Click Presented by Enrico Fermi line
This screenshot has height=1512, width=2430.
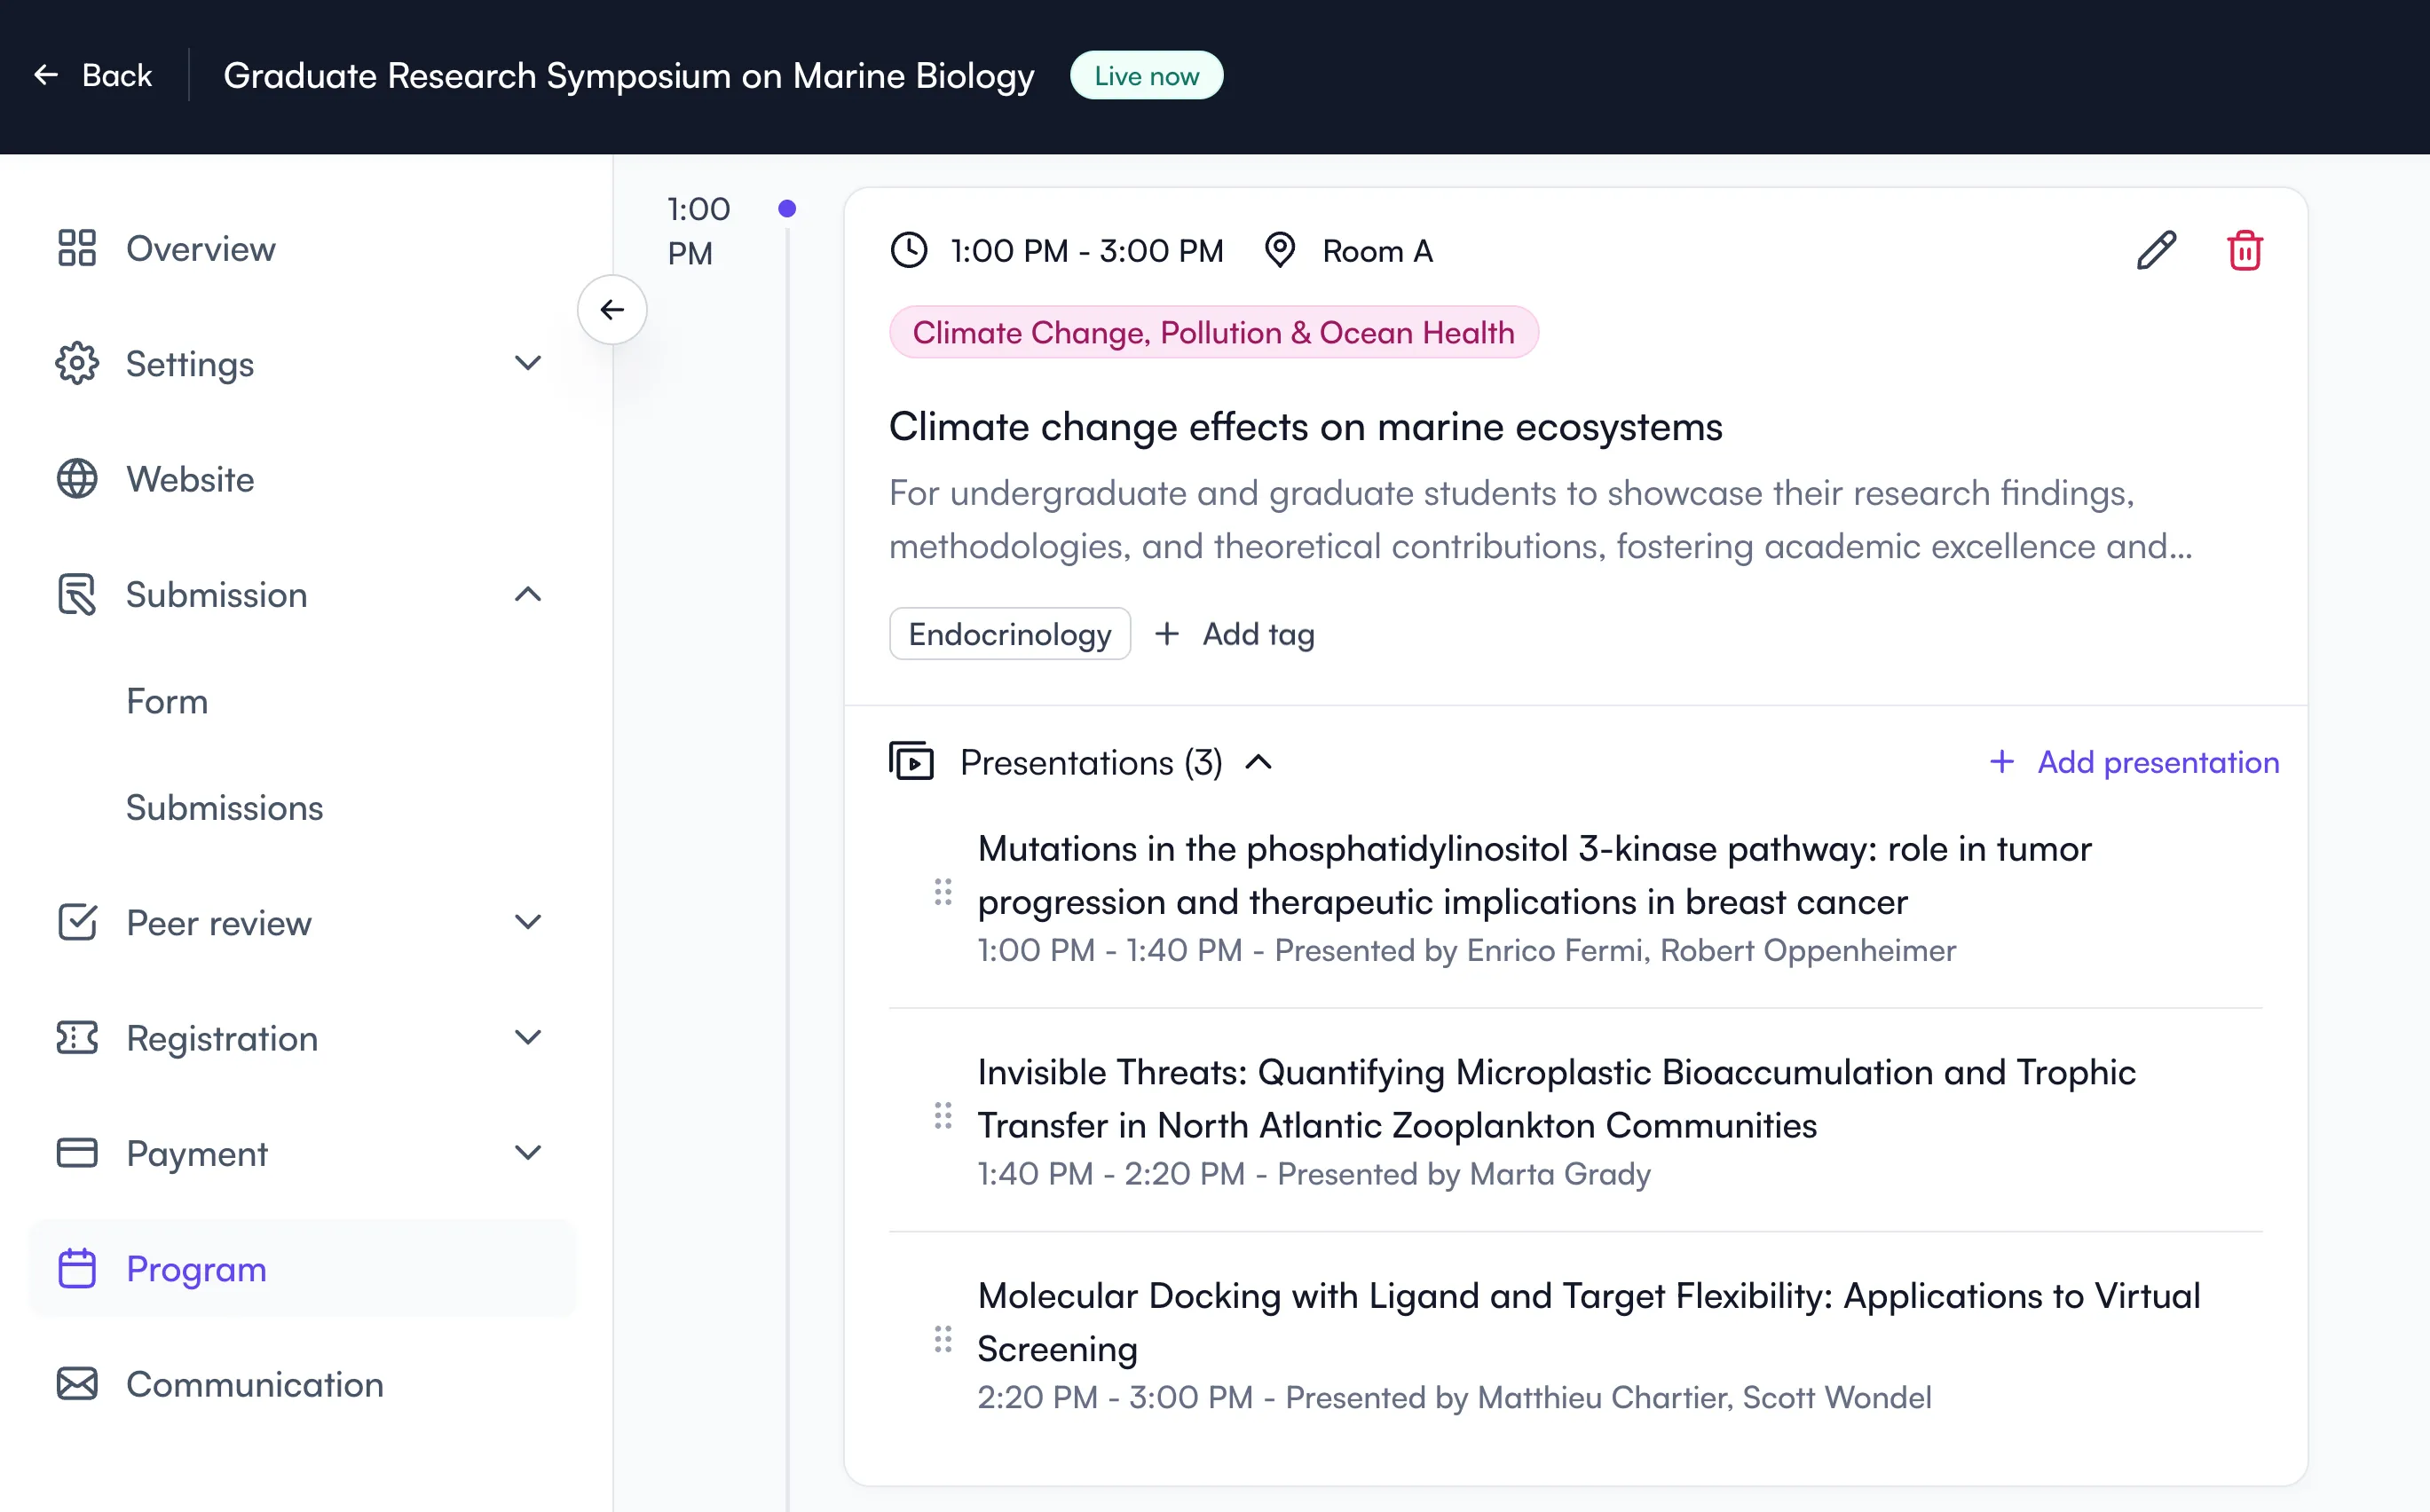click(x=1466, y=949)
